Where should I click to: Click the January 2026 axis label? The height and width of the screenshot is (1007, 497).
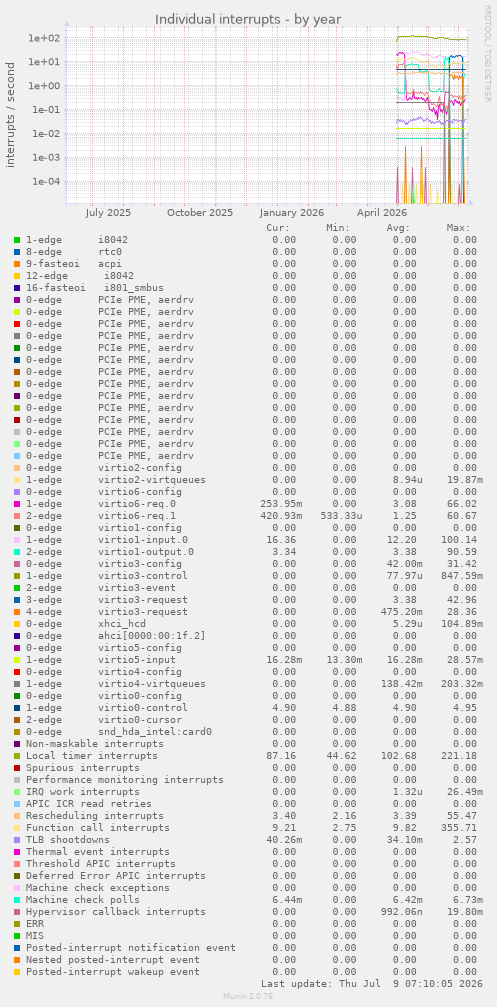point(292,213)
